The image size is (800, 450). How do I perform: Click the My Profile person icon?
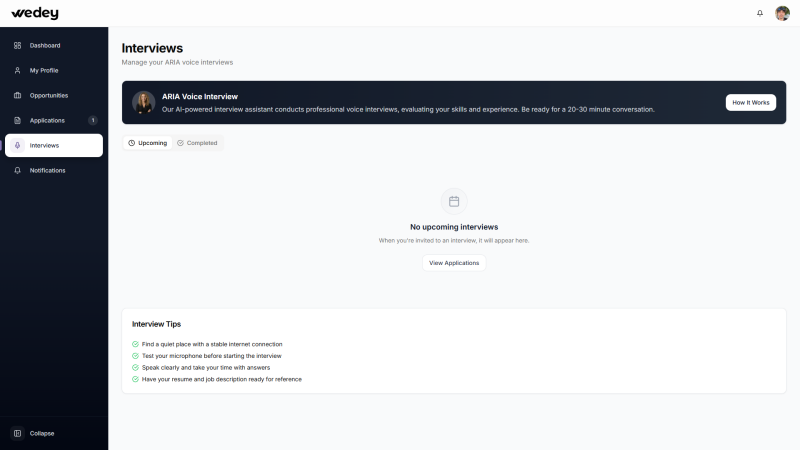[x=17, y=70]
